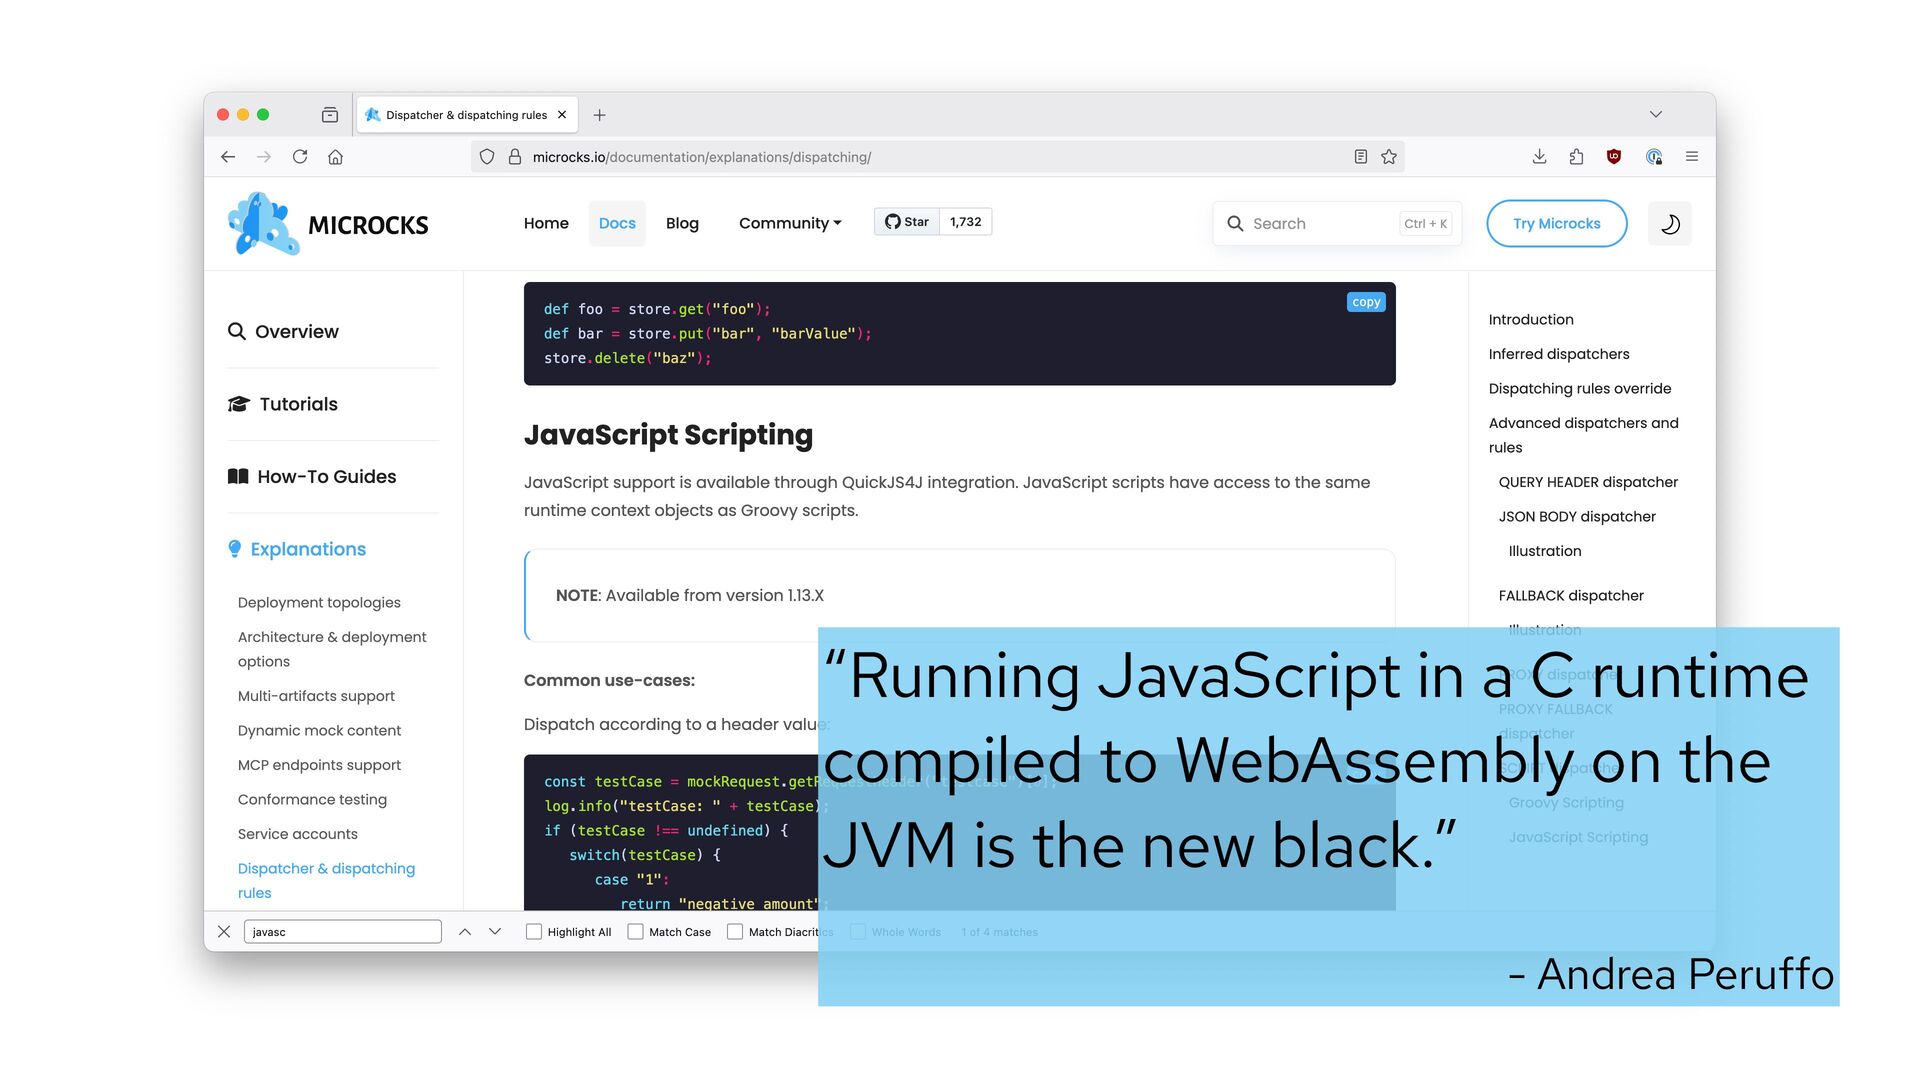Enable Highlight All checkbox

point(534,932)
